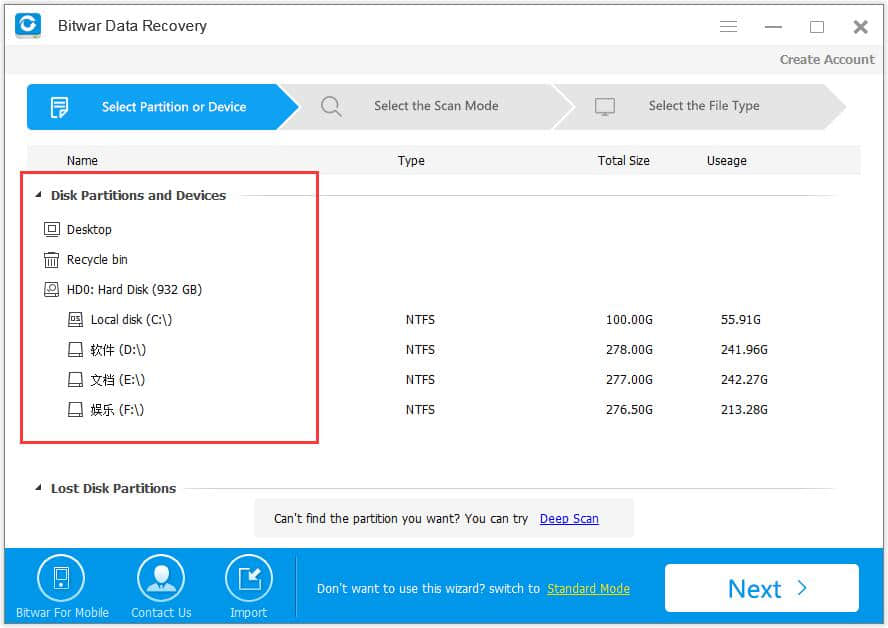Click the magnifier icon in Scan Mode step
Viewport: 888px width, 628px height.
tap(331, 106)
